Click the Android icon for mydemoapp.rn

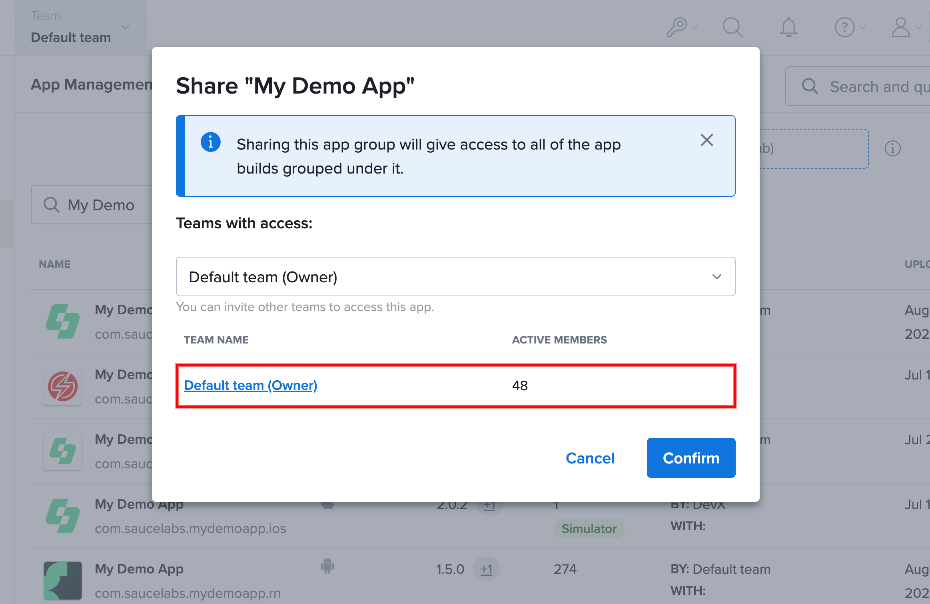coord(327,566)
